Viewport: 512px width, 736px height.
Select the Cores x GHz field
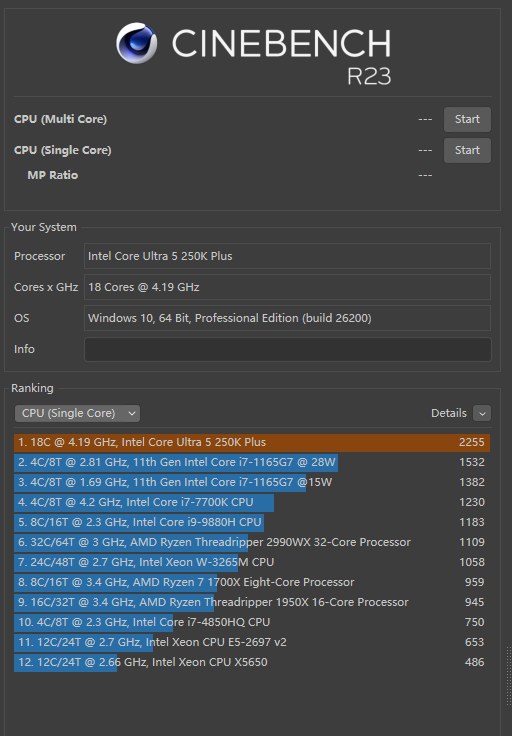point(287,287)
